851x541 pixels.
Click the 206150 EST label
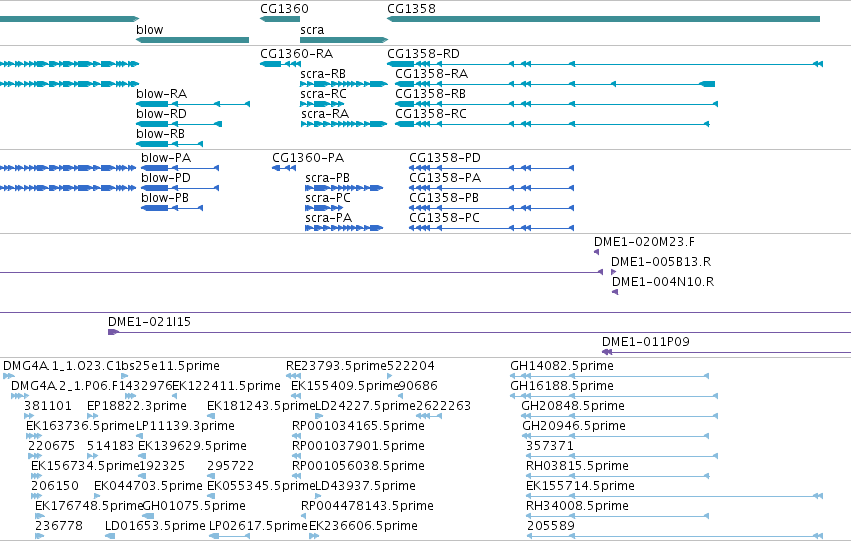pyautogui.click(x=55, y=486)
